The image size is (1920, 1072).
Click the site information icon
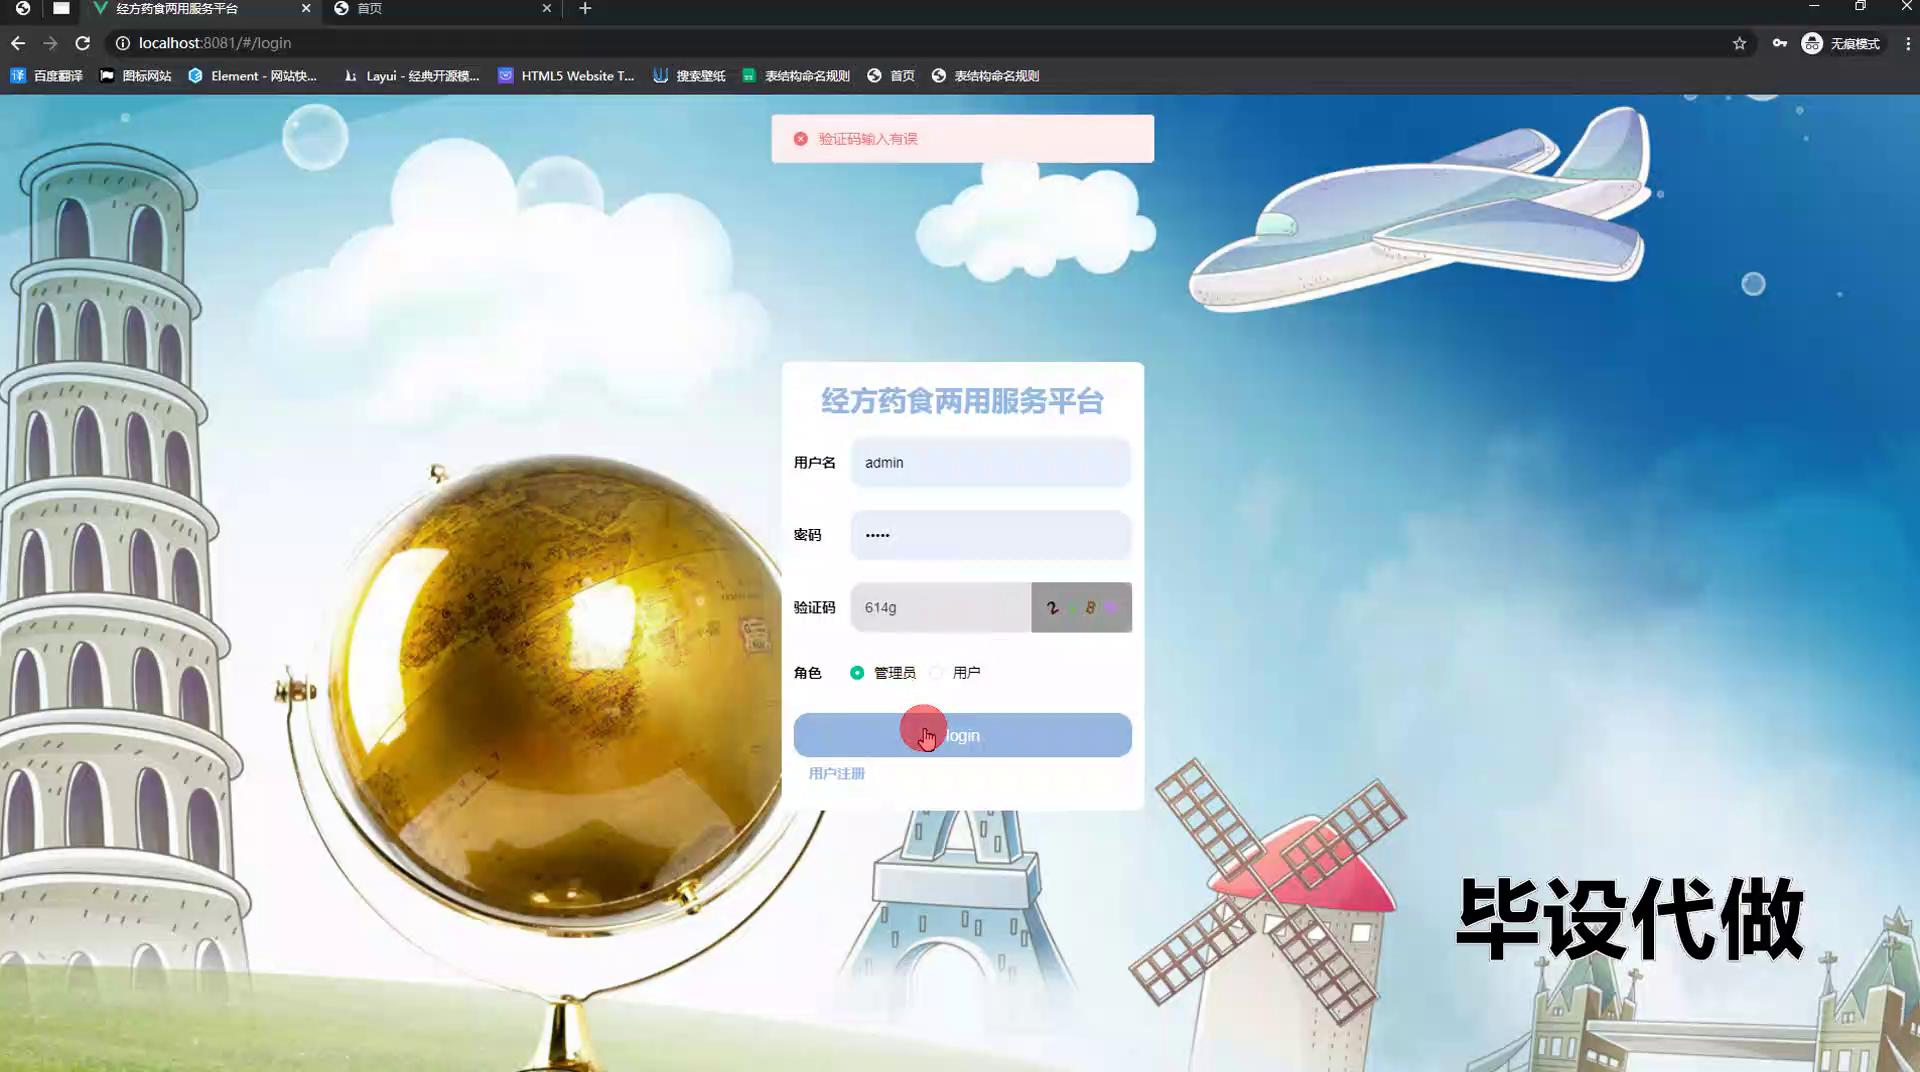122,43
